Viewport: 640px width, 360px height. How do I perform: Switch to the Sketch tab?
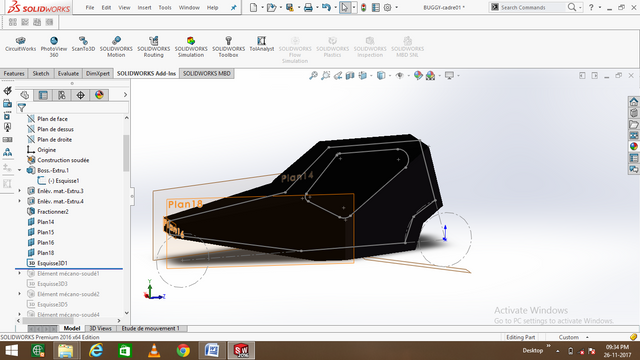point(41,73)
